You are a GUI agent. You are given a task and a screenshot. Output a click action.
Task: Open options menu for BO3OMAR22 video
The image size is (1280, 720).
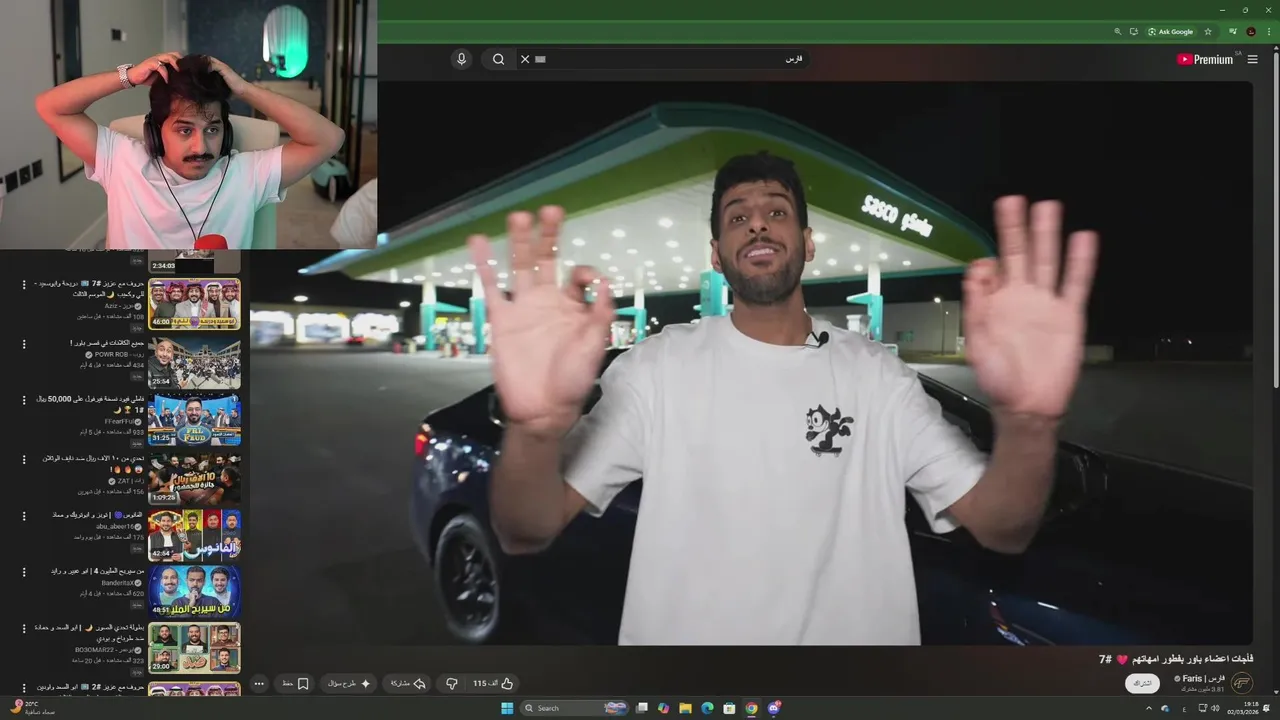point(24,629)
